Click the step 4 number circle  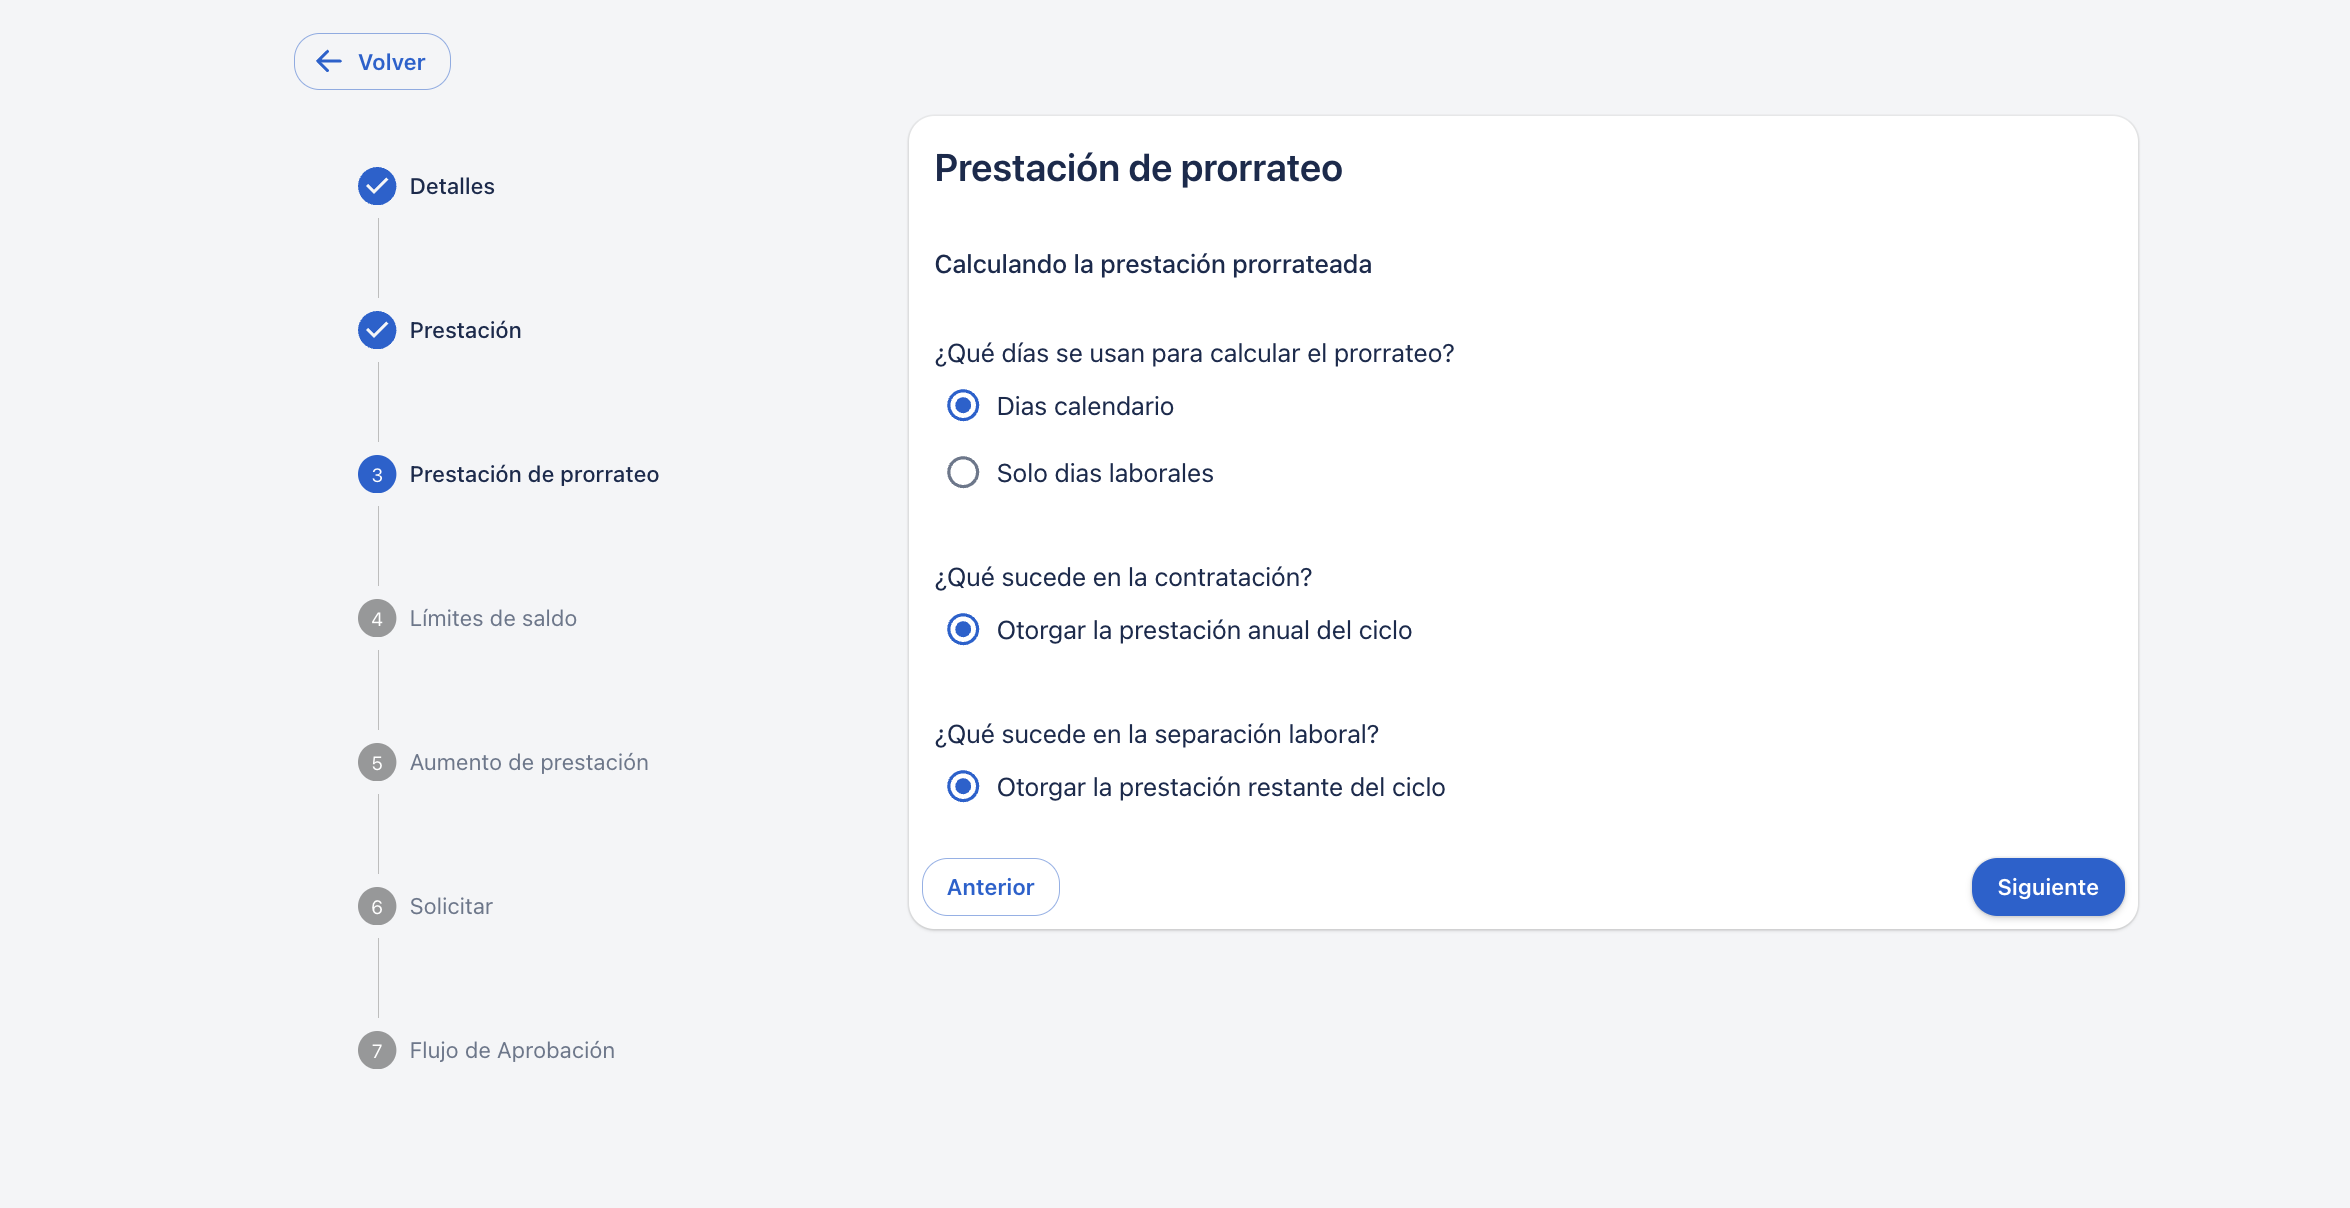tap(377, 618)
